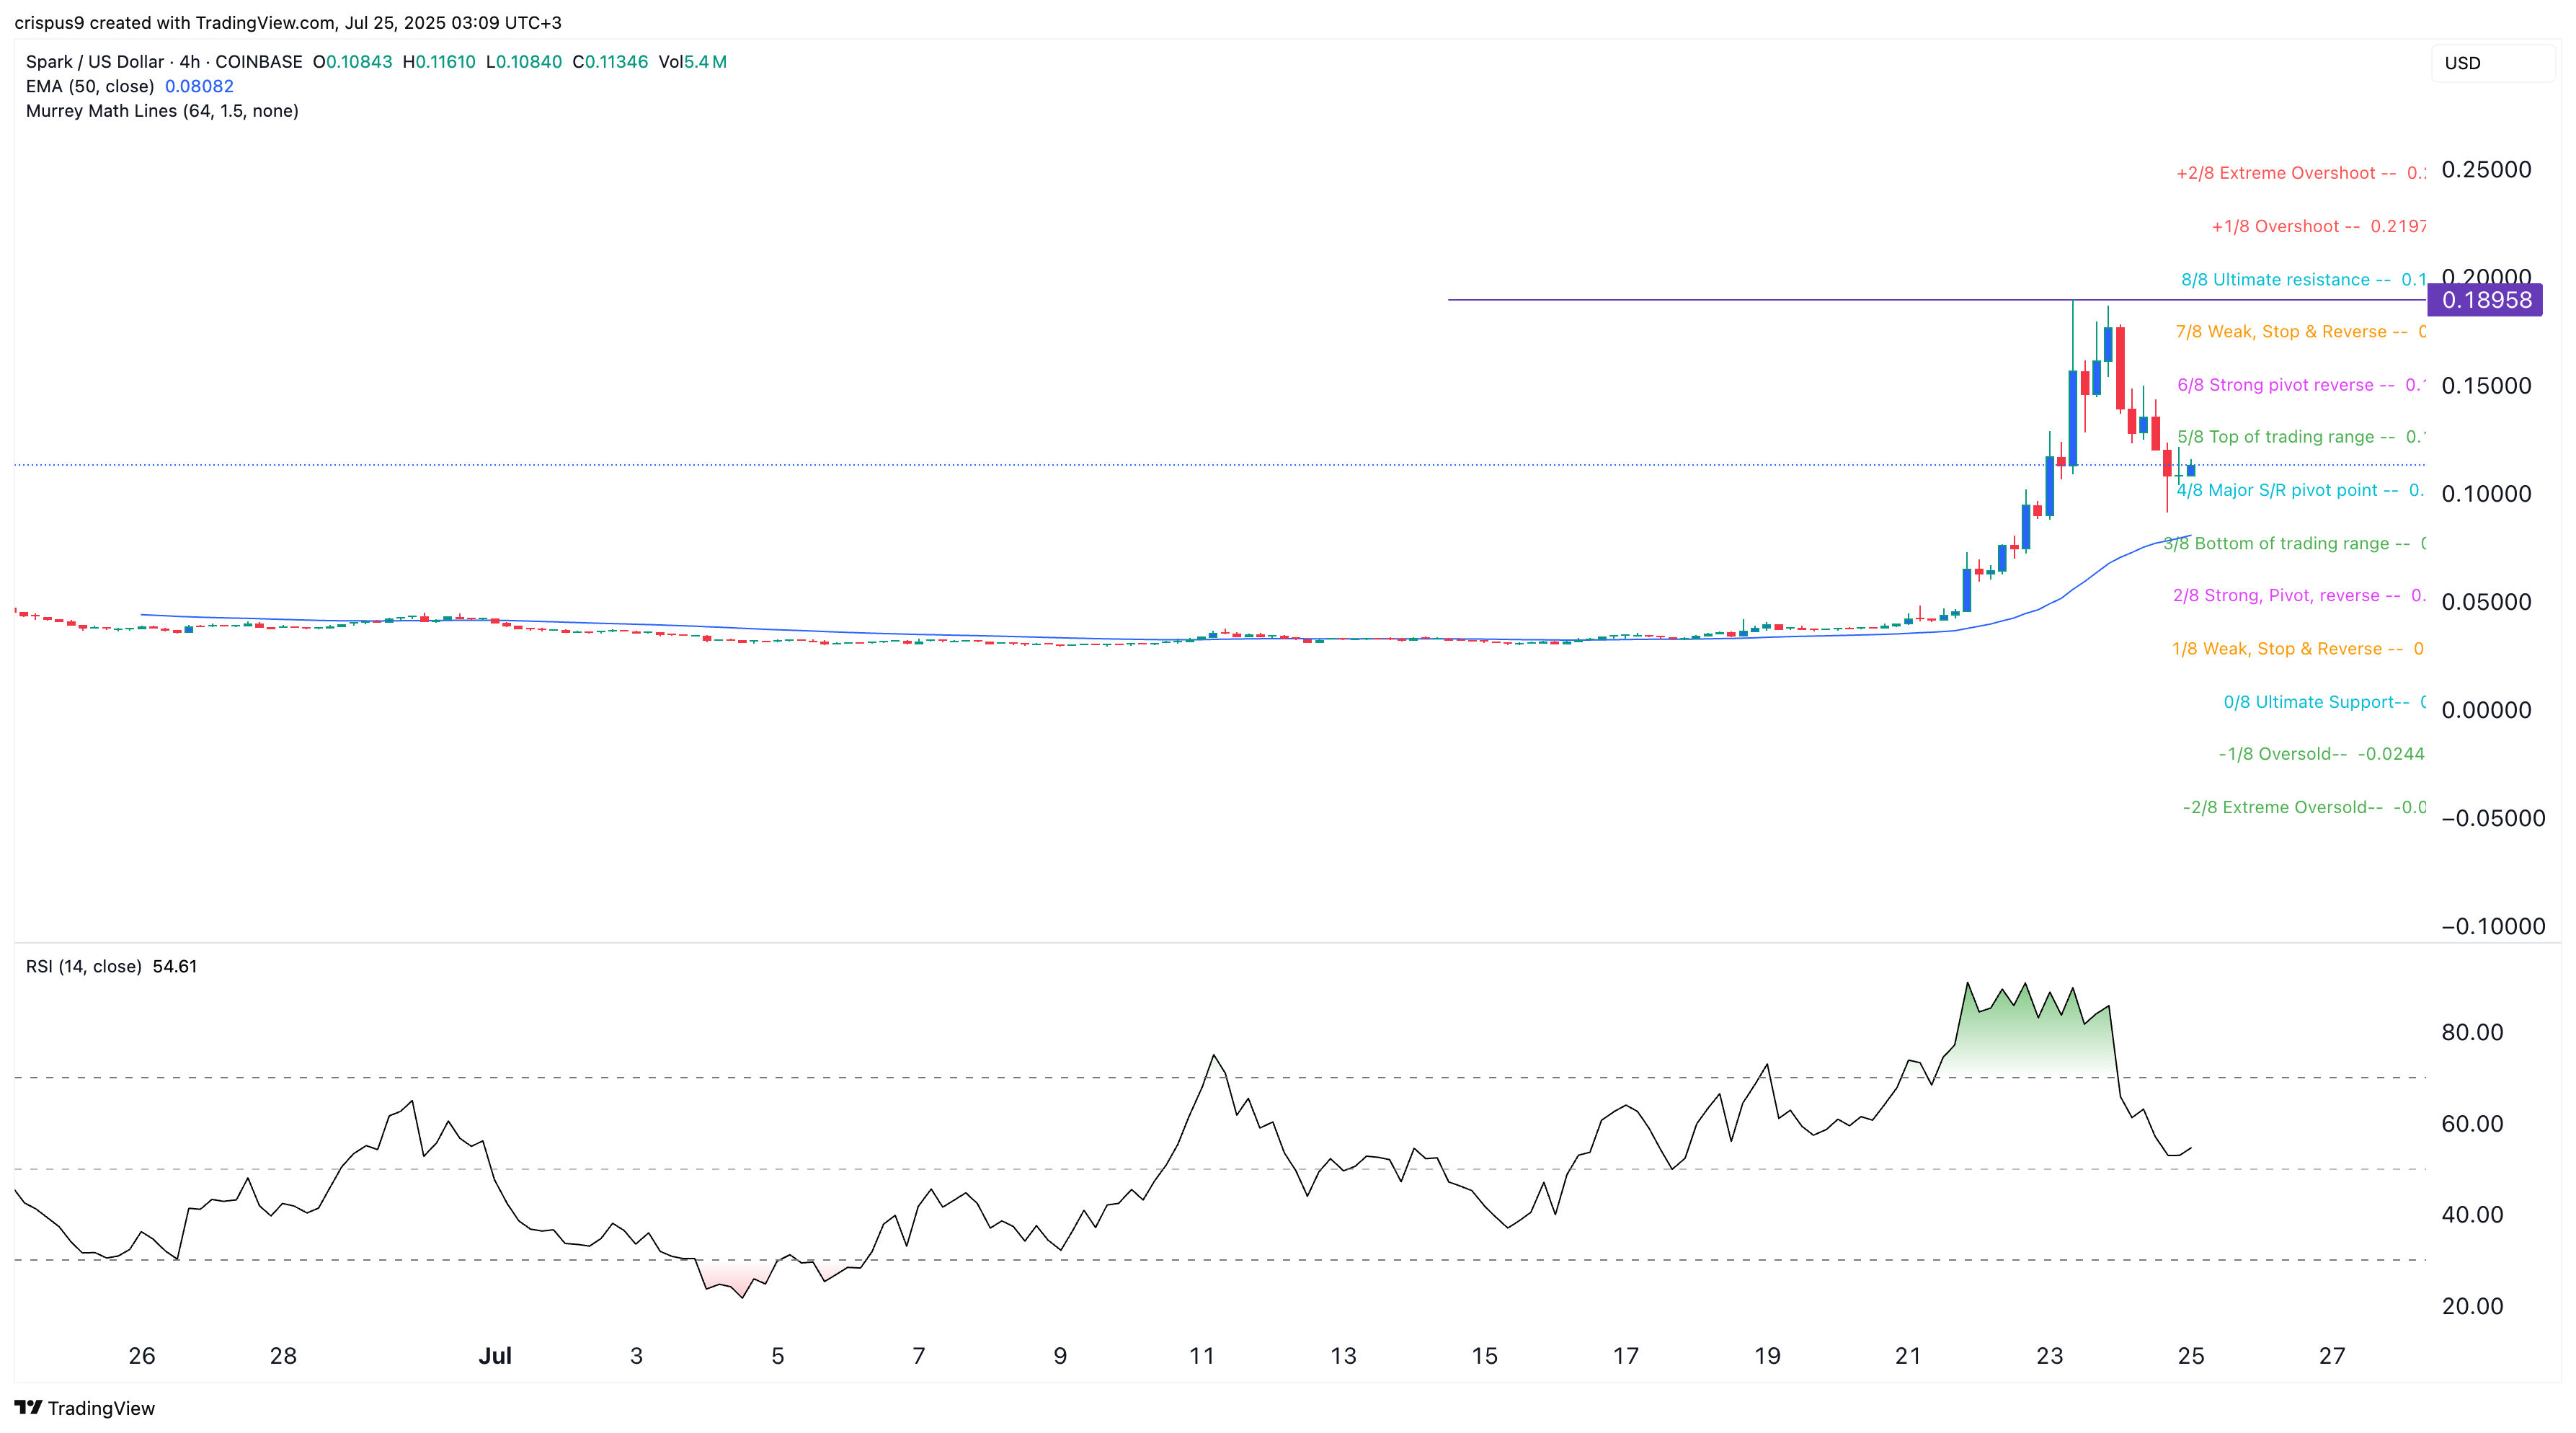2576x1433 pixels.
Task: Click the 27 date label on time axis
Action: 2332,1356
